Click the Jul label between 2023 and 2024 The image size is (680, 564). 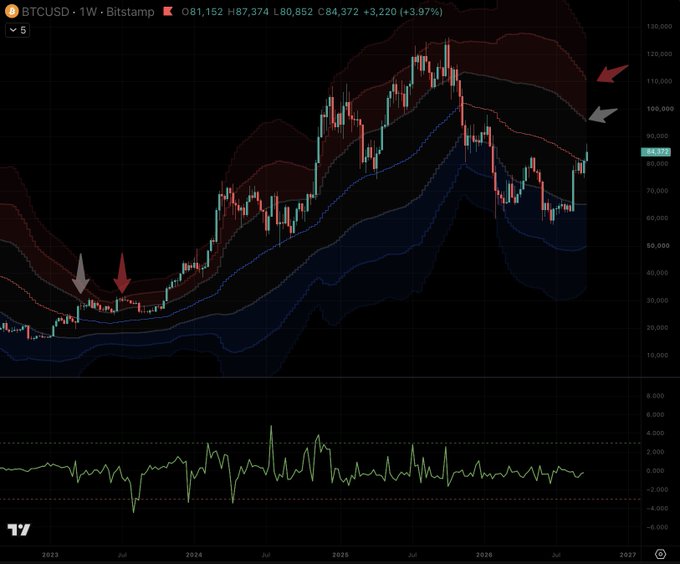point(122,555)
